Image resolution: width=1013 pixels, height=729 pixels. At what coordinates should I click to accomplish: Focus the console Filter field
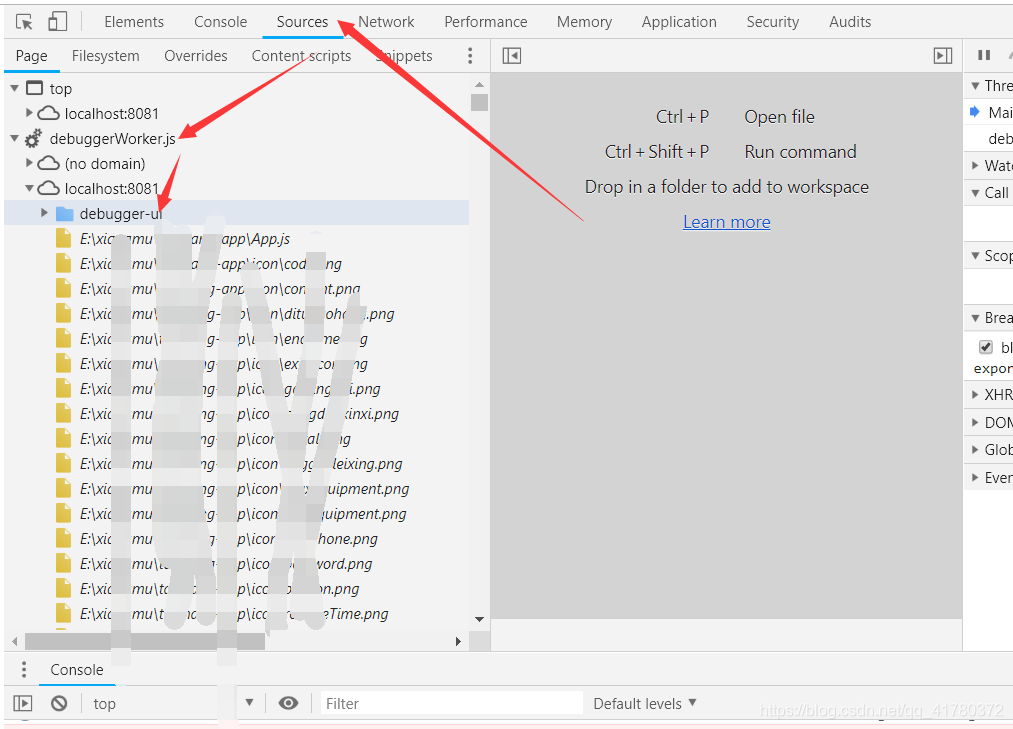(x=452, y=703)
